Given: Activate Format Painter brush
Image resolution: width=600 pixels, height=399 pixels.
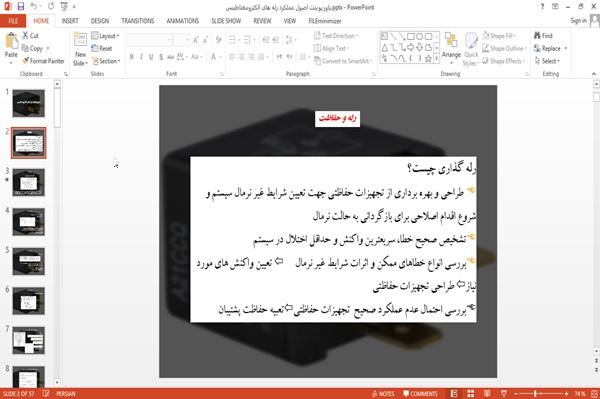Looking at the screenshot, I should (x=43, y=61).
